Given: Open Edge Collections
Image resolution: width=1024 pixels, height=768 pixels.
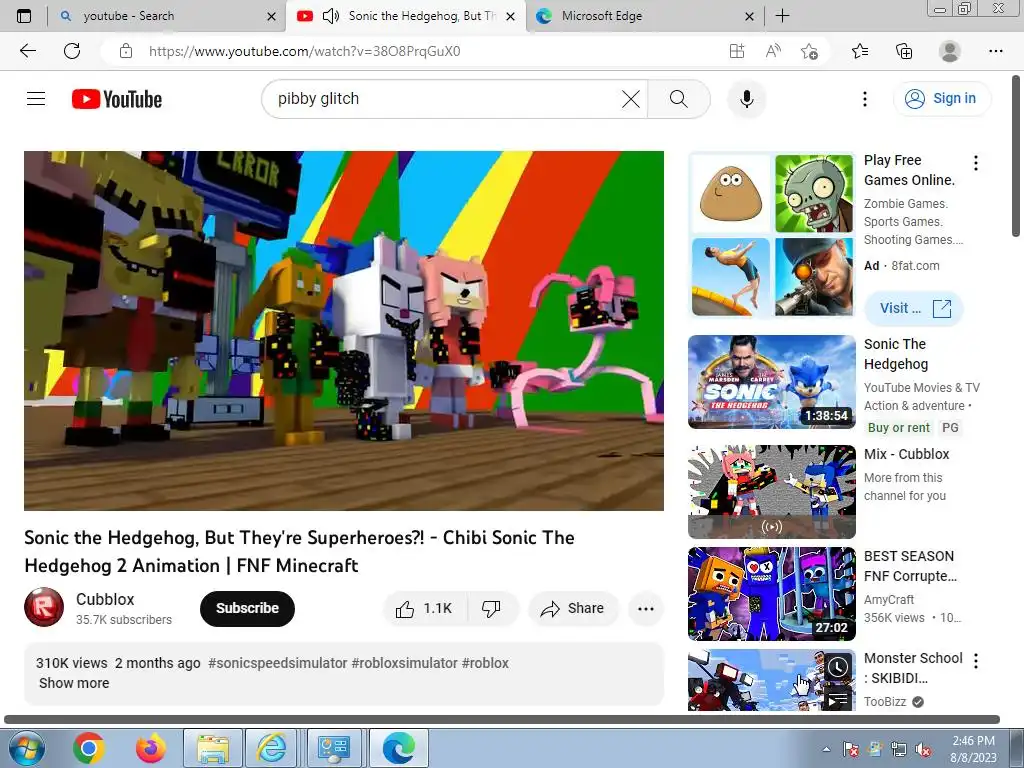Looking at the screenshot, I should tap(904, 51).
